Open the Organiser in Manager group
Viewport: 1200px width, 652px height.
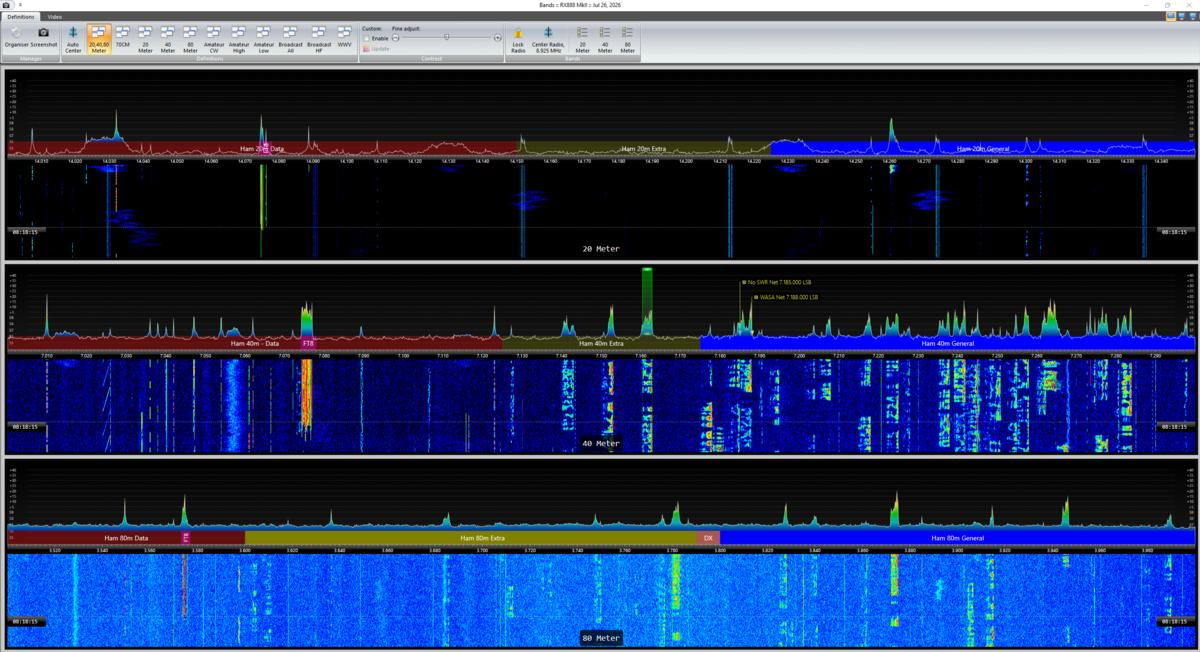(16, 39)
